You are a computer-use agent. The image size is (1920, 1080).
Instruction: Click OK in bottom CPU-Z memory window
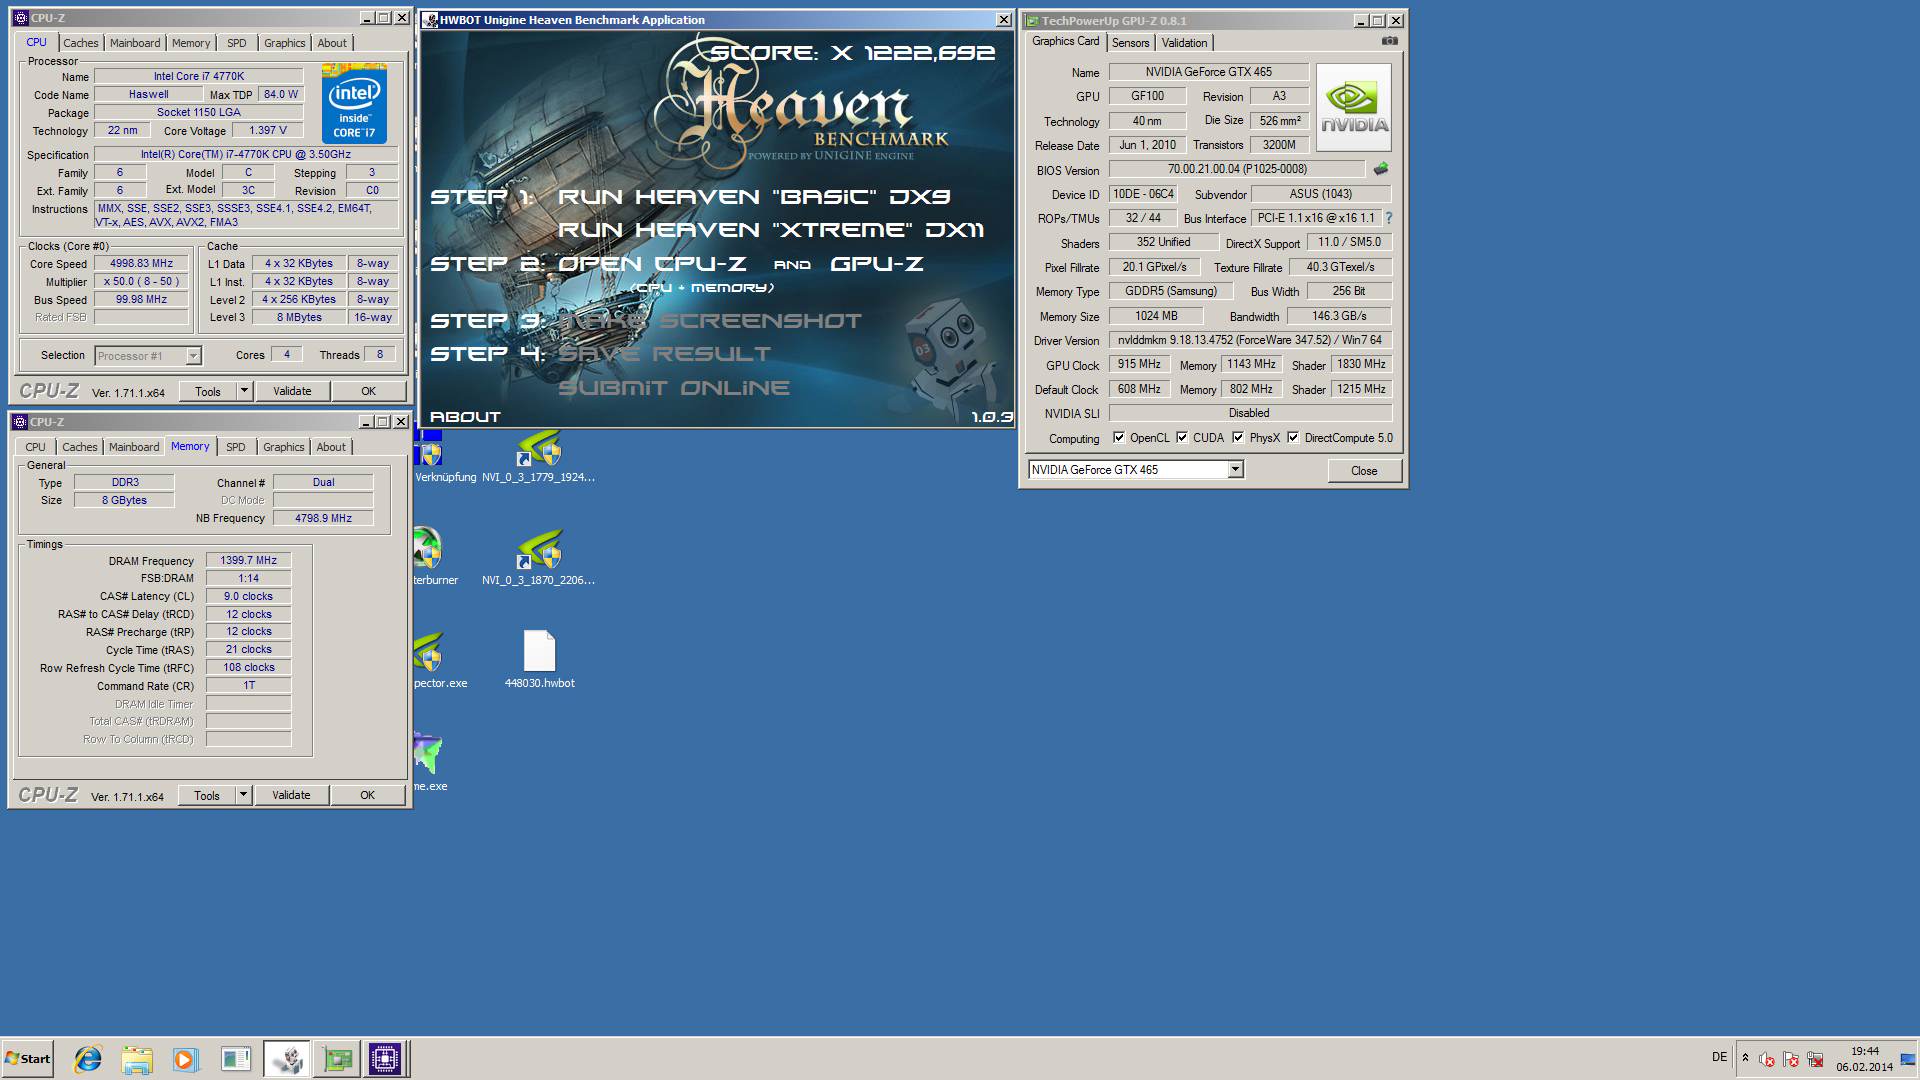368,795
